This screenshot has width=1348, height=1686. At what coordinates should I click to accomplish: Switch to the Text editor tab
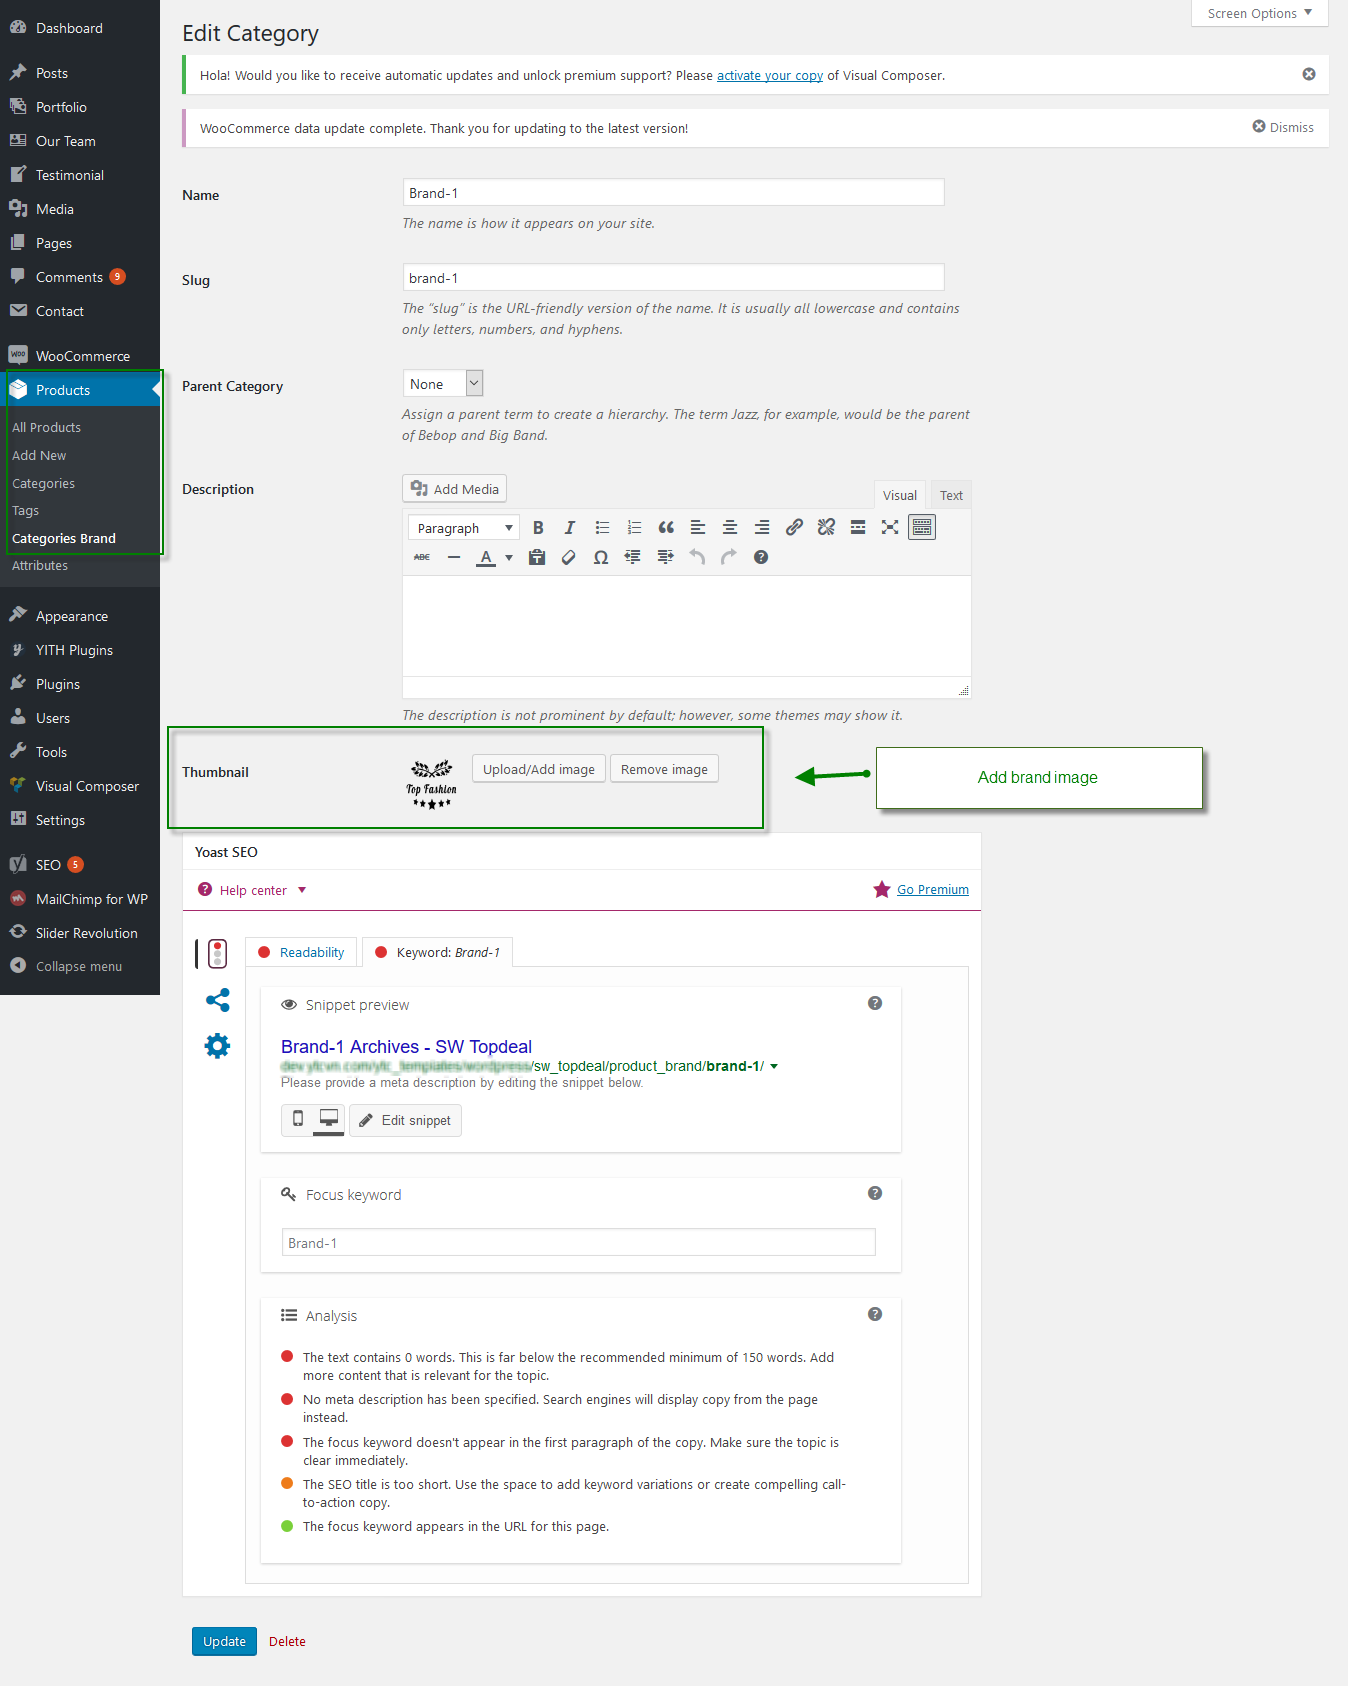point(951,495)
